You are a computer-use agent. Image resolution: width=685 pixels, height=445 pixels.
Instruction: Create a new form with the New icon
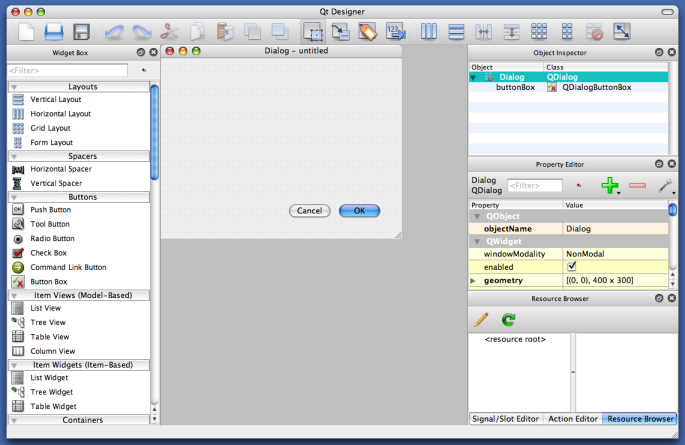[26, 32]
